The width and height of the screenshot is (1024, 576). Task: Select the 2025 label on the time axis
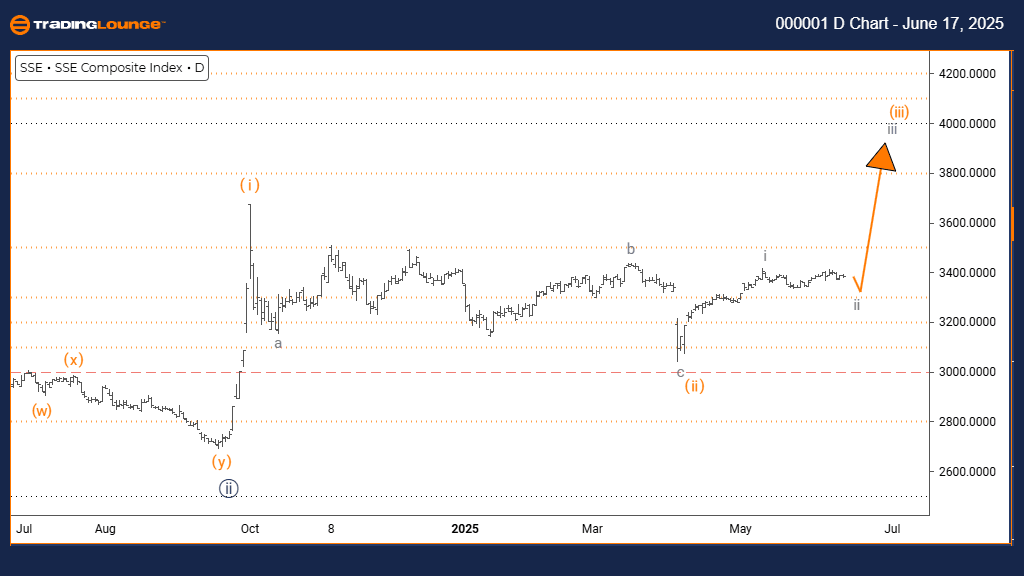465,527
